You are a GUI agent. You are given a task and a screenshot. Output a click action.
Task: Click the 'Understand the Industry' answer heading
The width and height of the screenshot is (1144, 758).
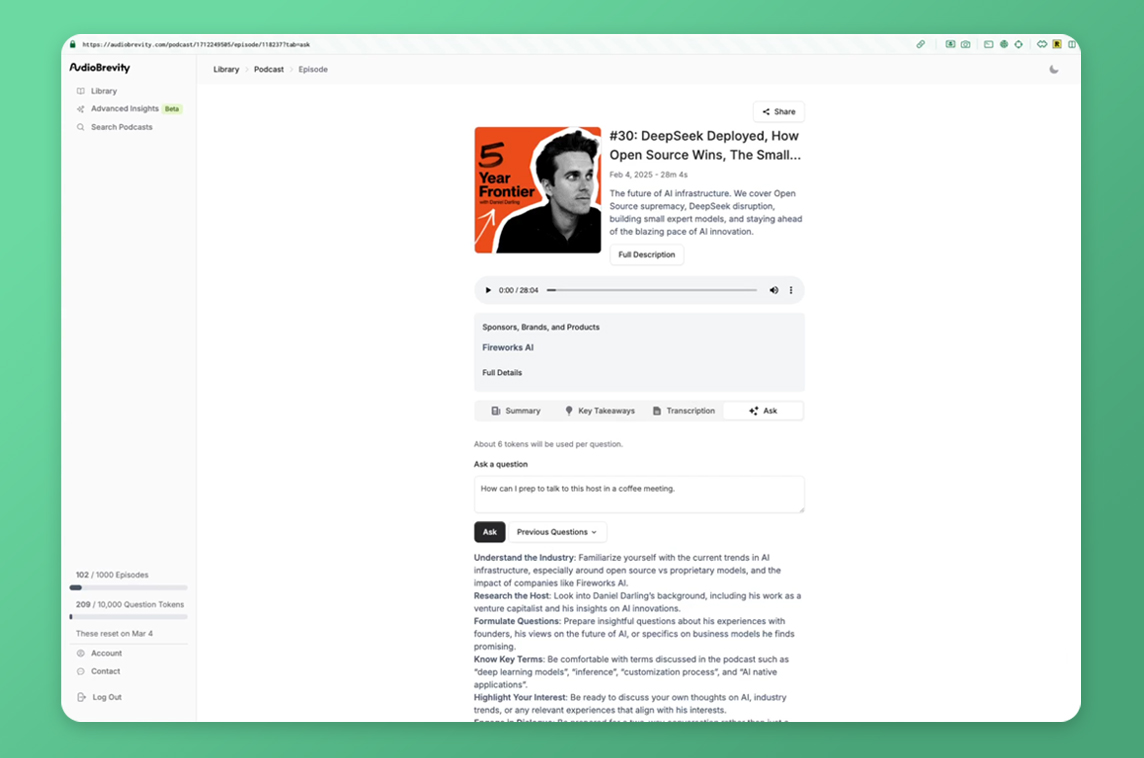[x=525, y=557]
